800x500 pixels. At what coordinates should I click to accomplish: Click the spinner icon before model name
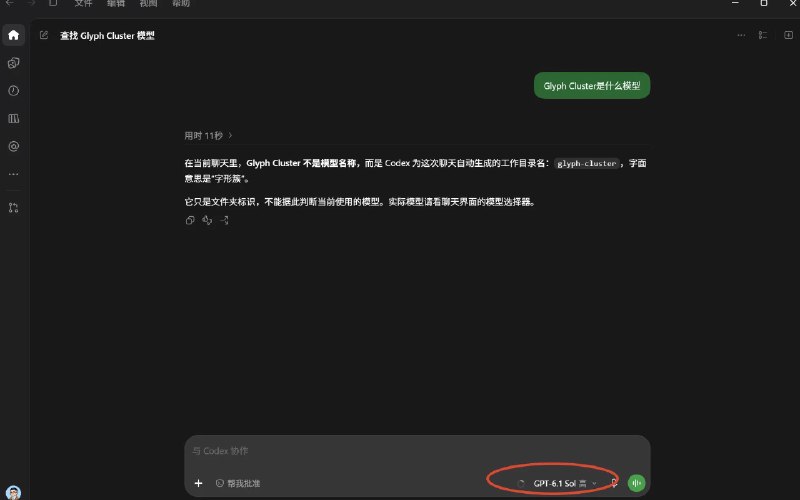coord(521,484)
